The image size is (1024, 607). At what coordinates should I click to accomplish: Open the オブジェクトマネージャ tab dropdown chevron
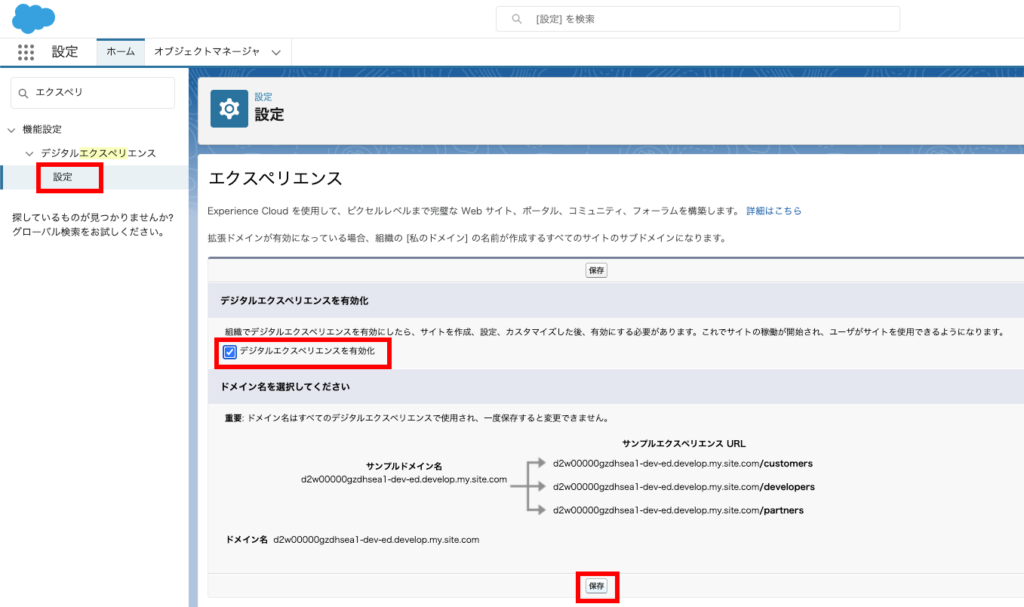[x=275, y=52]
